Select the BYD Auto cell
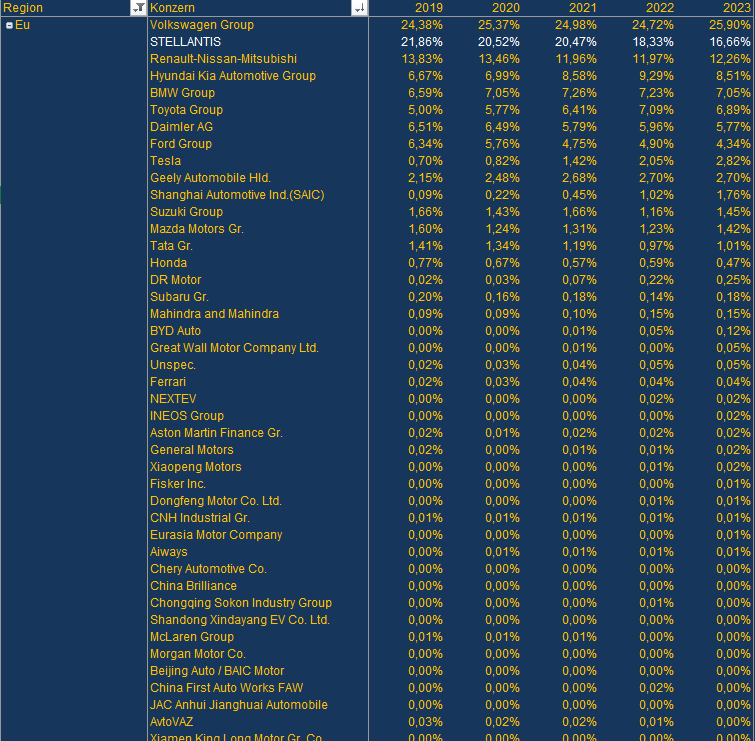The image size is (755, 741). (x=175, y=331)
